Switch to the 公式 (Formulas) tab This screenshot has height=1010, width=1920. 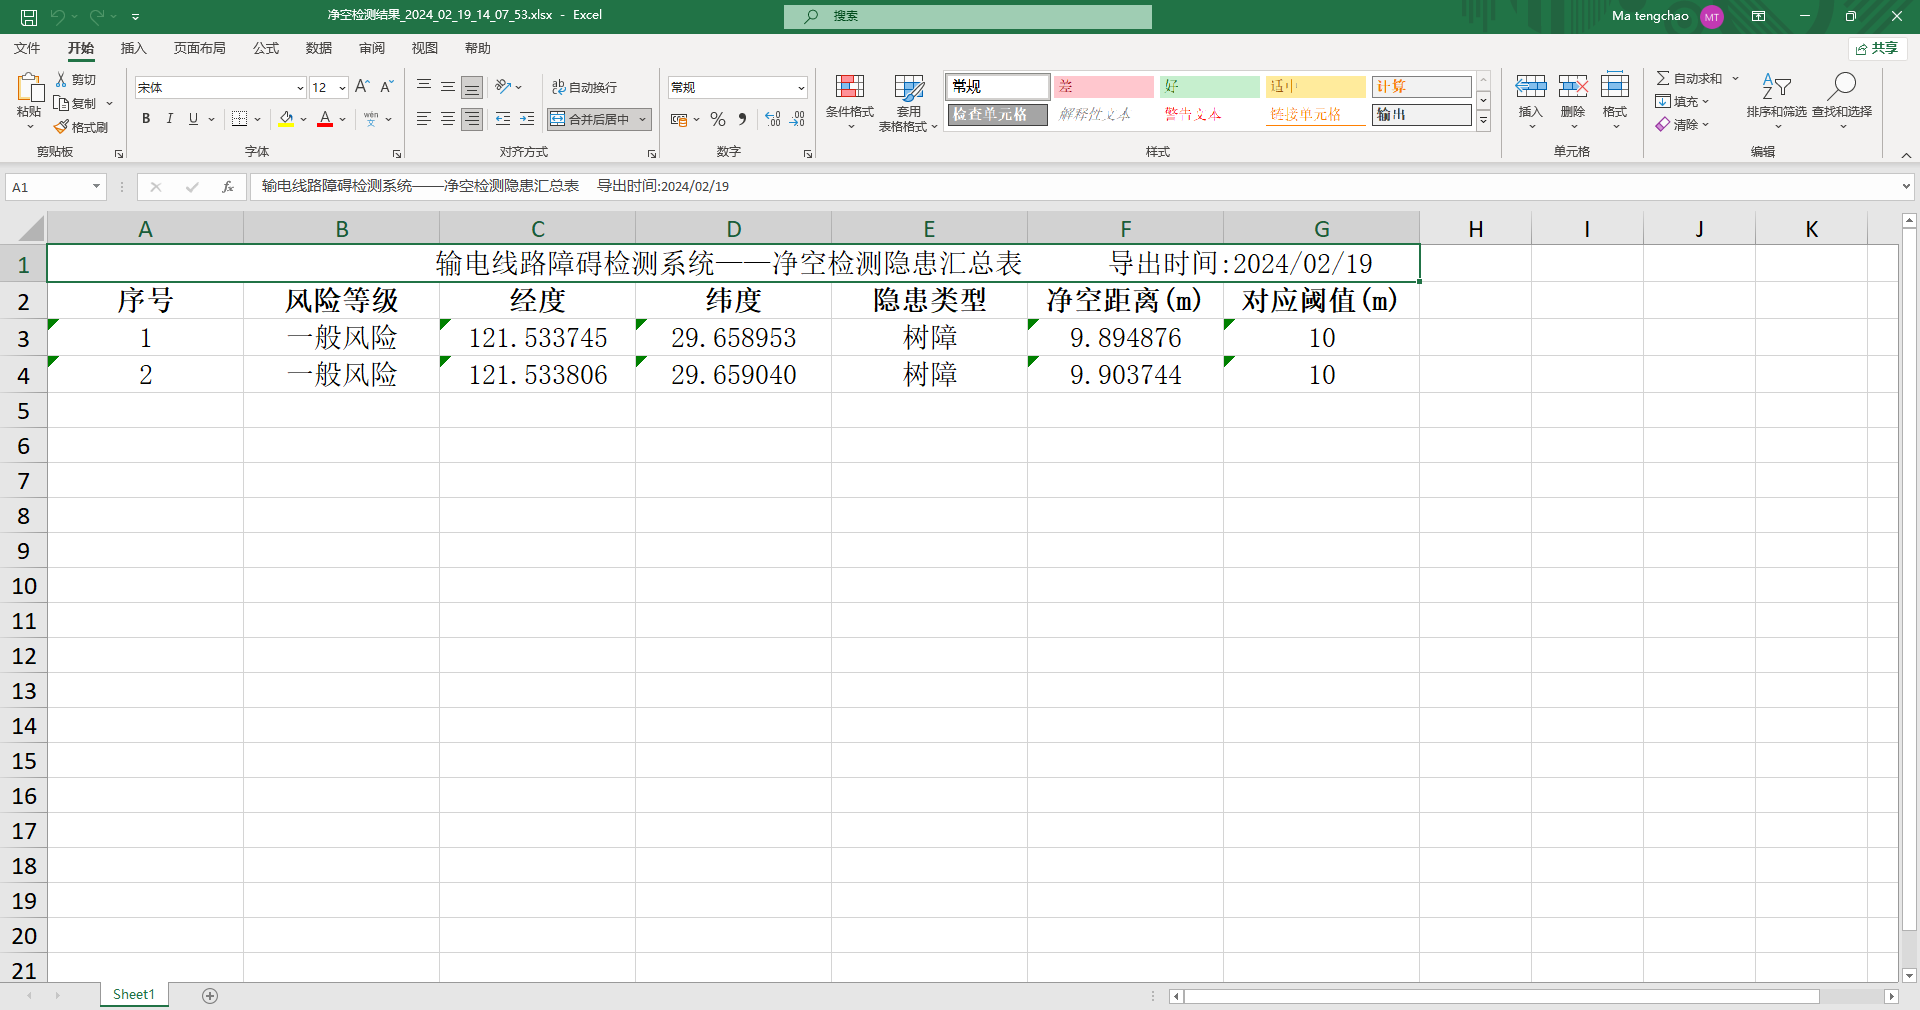pyautogui.click(x=266, y=48)
